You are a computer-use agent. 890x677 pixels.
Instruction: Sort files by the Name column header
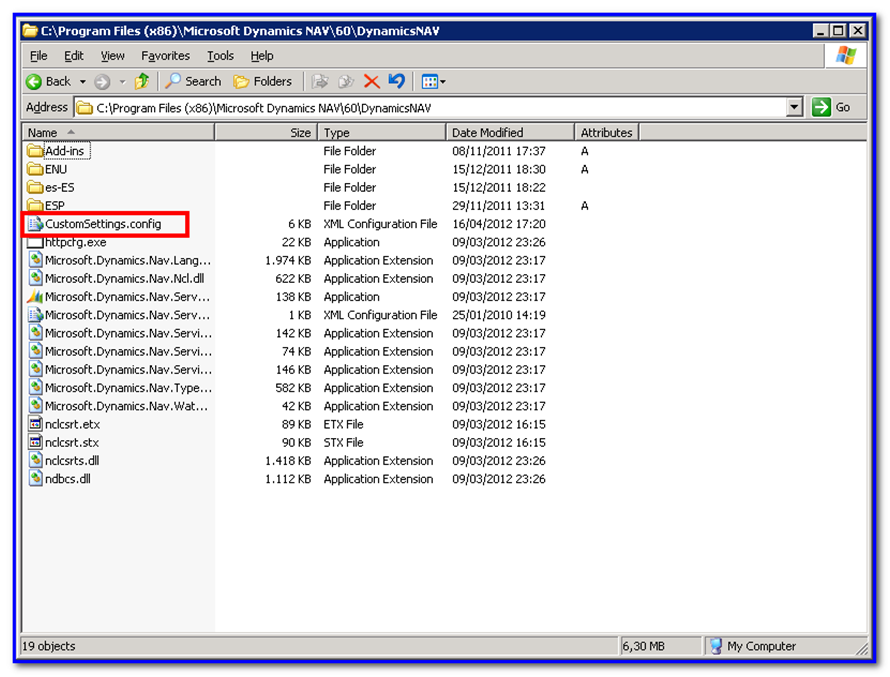tap(45, 132)
